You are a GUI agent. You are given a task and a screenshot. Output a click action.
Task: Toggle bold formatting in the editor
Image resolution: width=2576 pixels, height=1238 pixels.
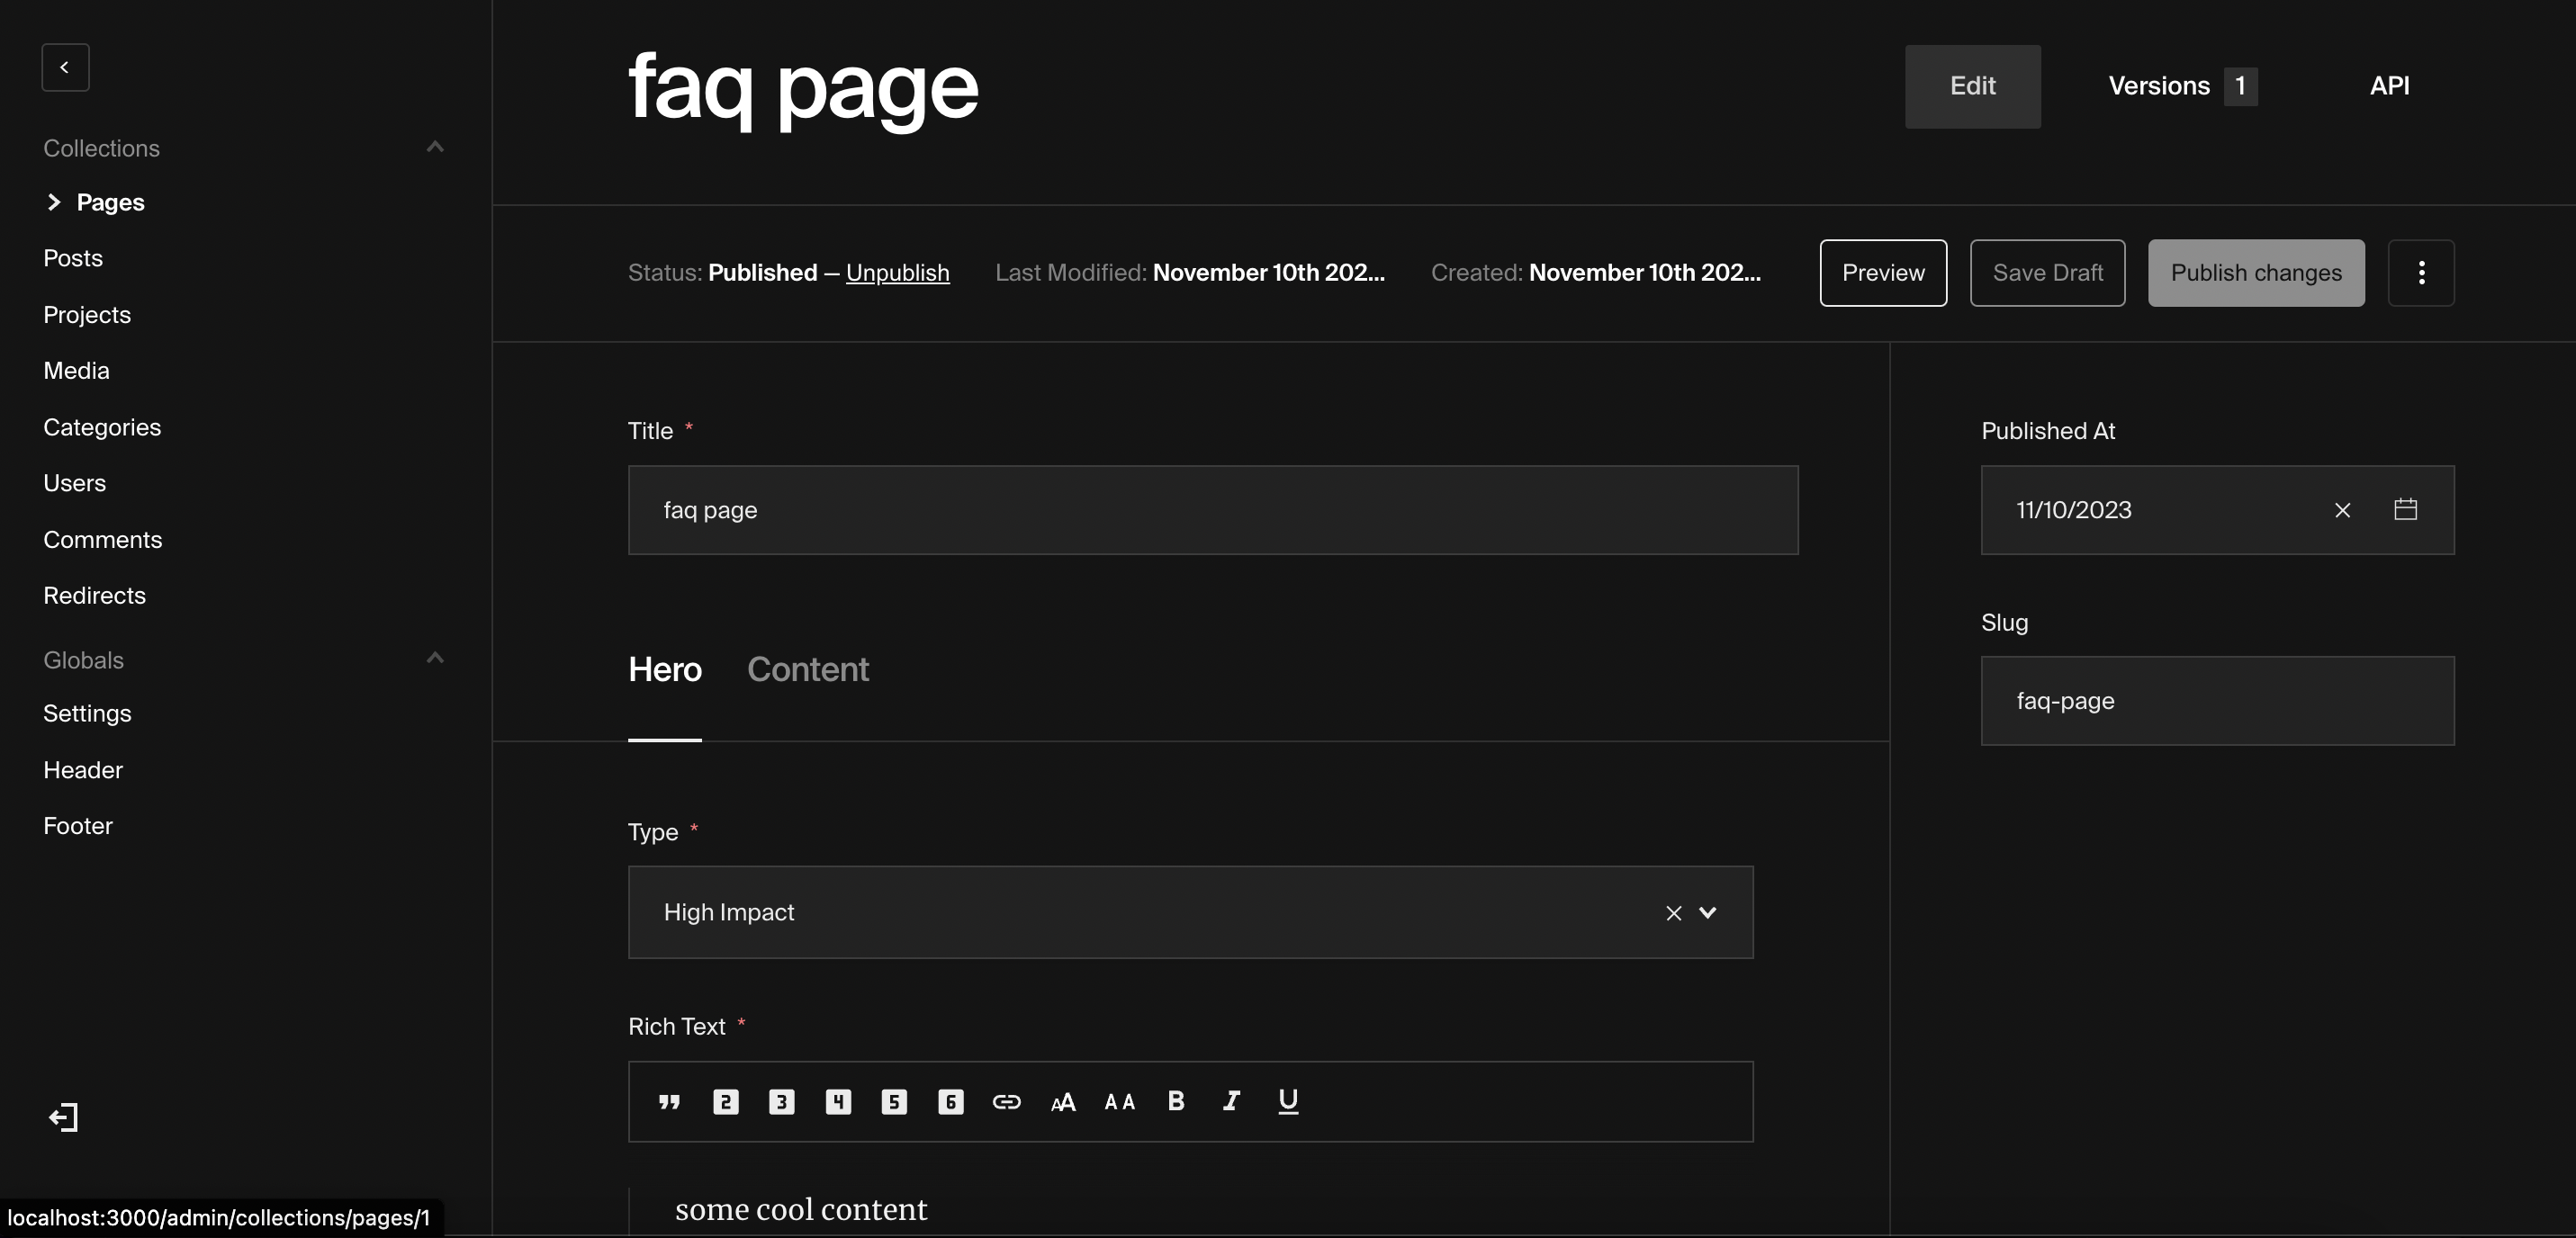coord(1175,1102)
